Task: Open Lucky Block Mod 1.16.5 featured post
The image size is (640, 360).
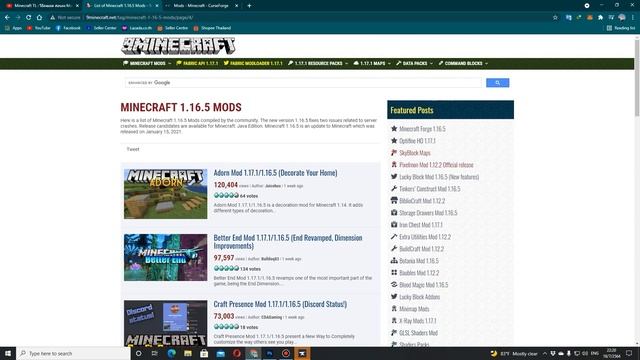Action: click(439, 177)
